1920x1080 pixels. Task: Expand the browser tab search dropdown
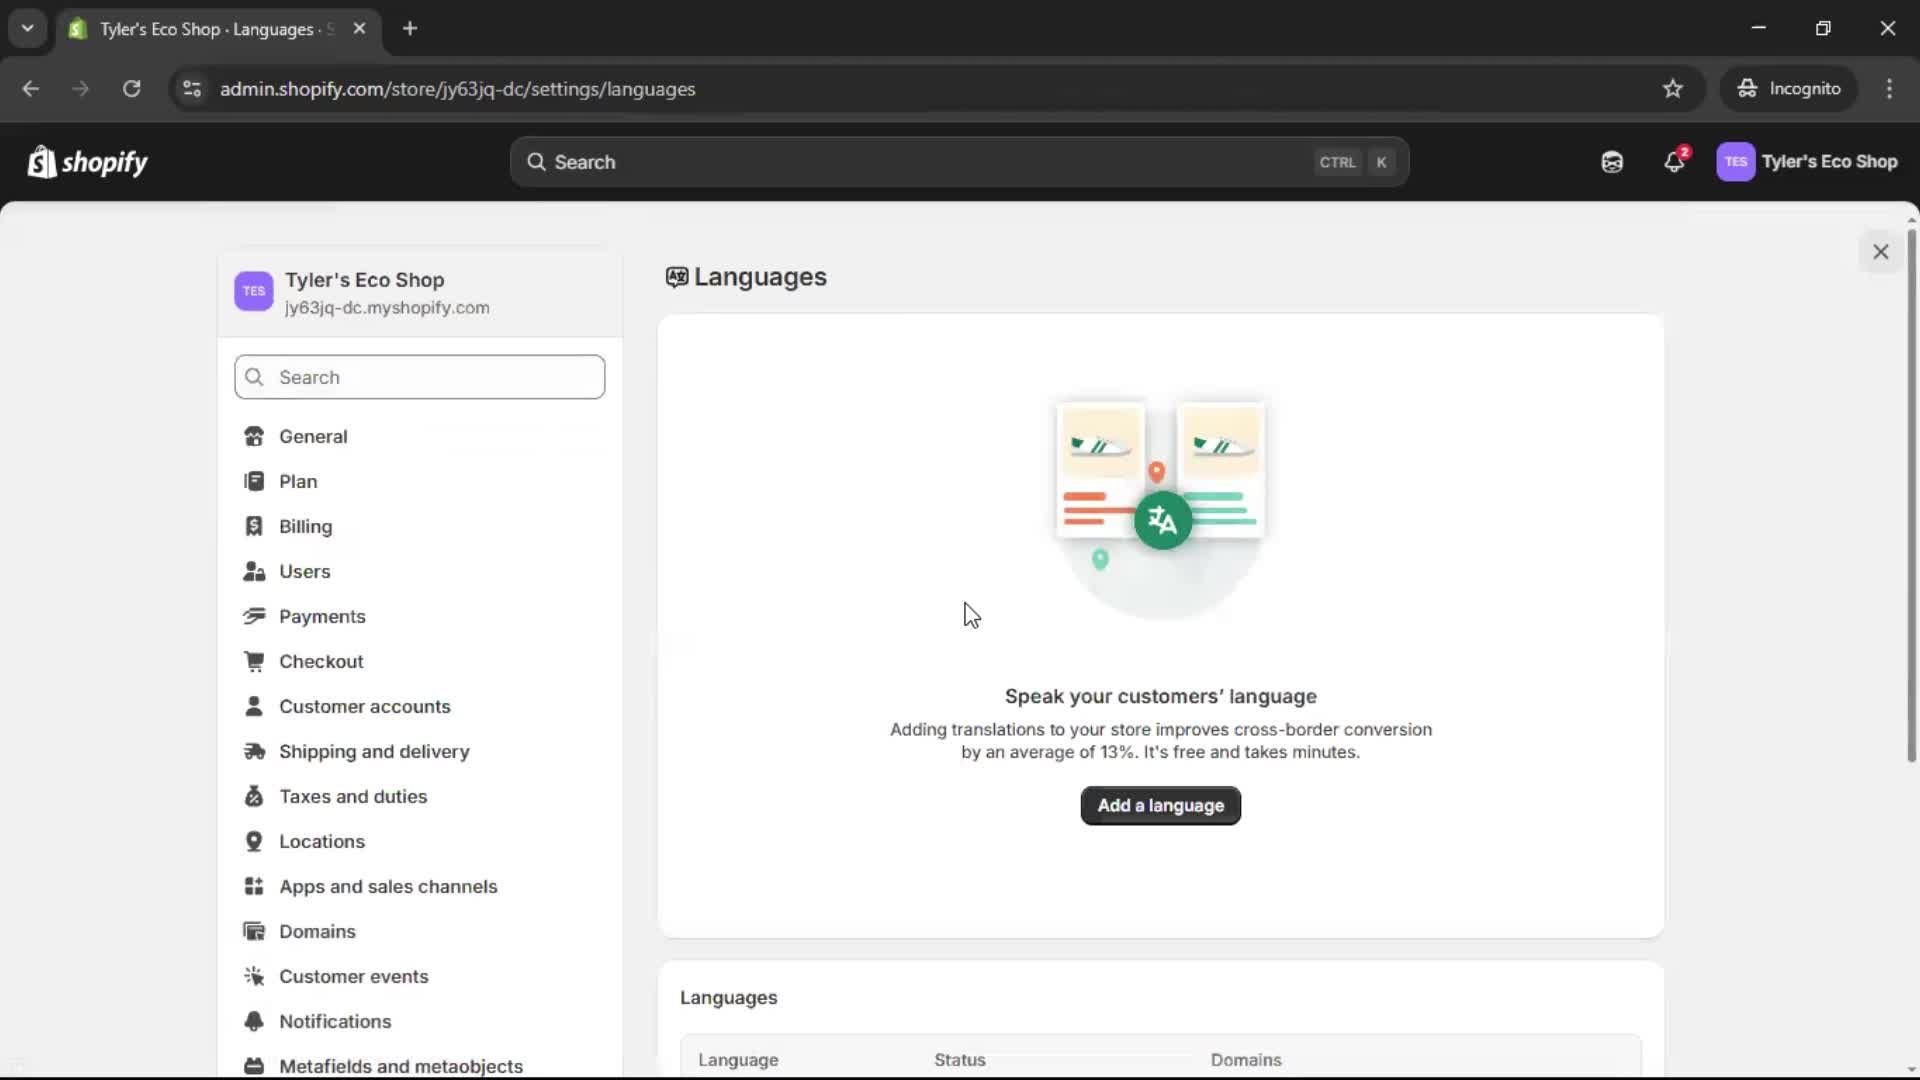coord(27,29)
